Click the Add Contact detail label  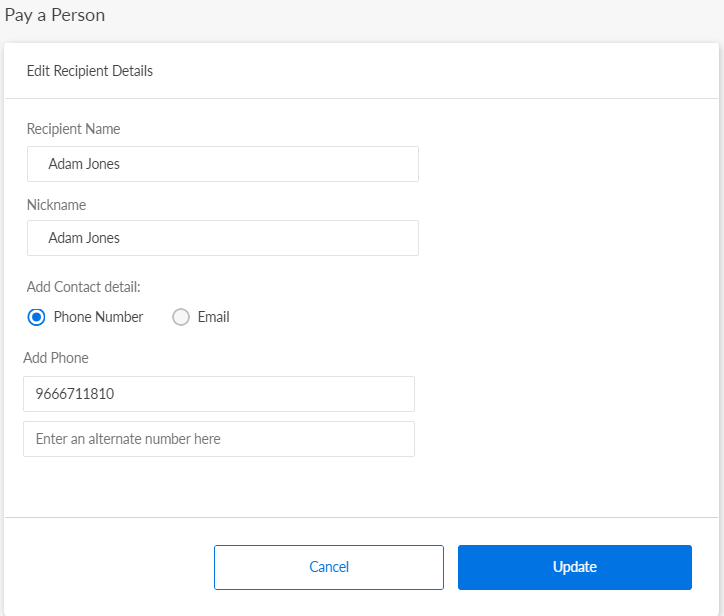pos(83,287)
